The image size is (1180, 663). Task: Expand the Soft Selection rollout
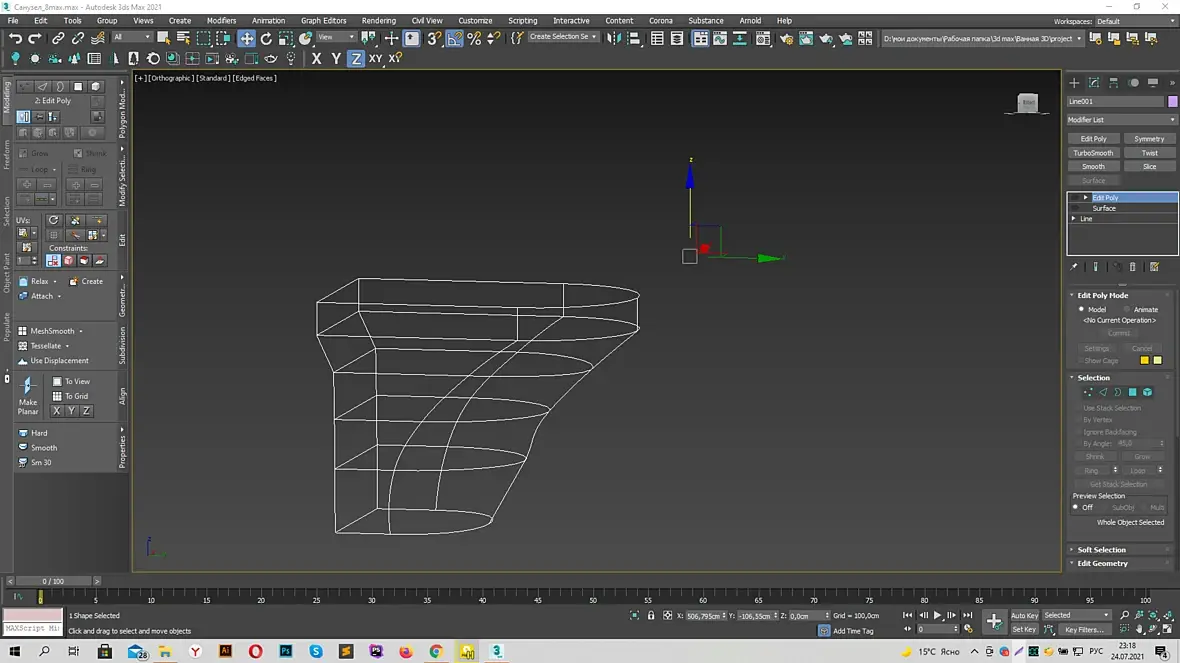pos(1101,550)
